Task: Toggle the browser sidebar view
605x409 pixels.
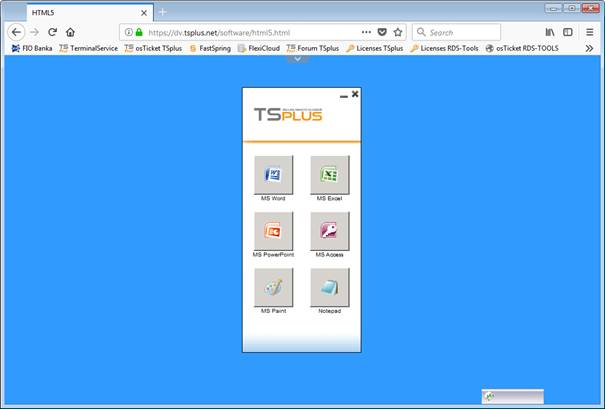Action: 568,32
